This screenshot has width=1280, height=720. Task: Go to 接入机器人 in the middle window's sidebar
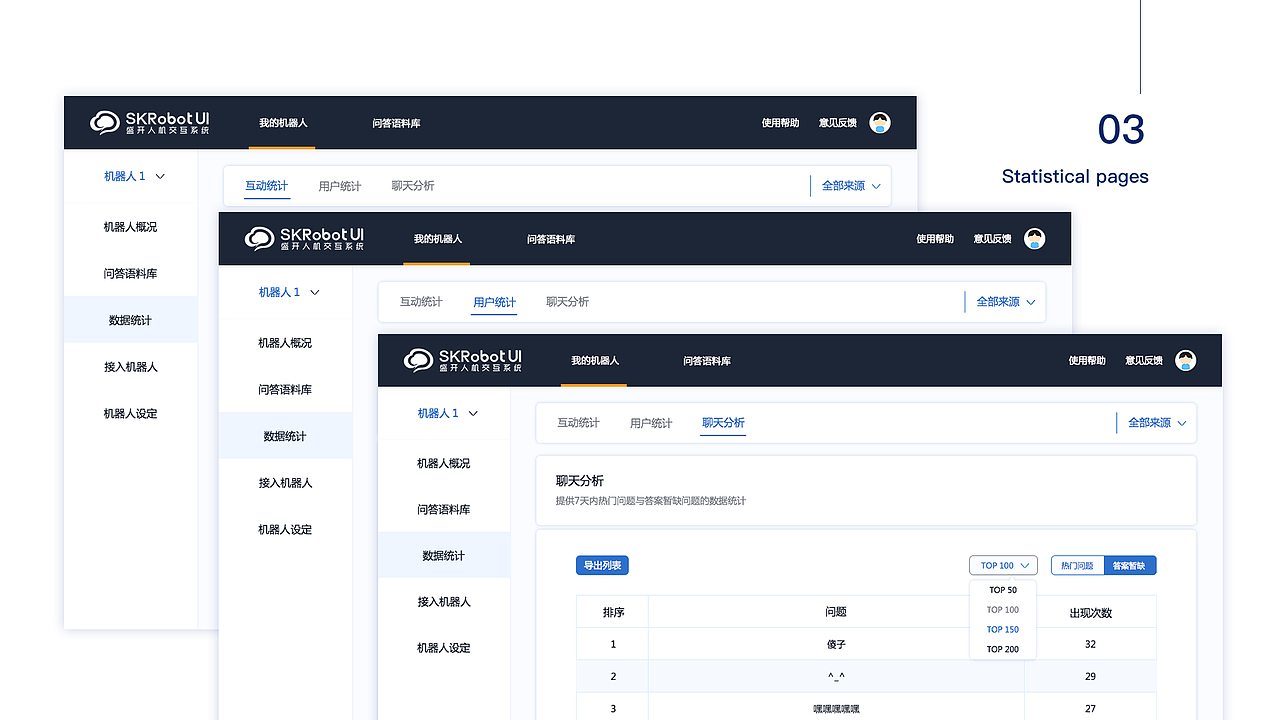[285, 482]
